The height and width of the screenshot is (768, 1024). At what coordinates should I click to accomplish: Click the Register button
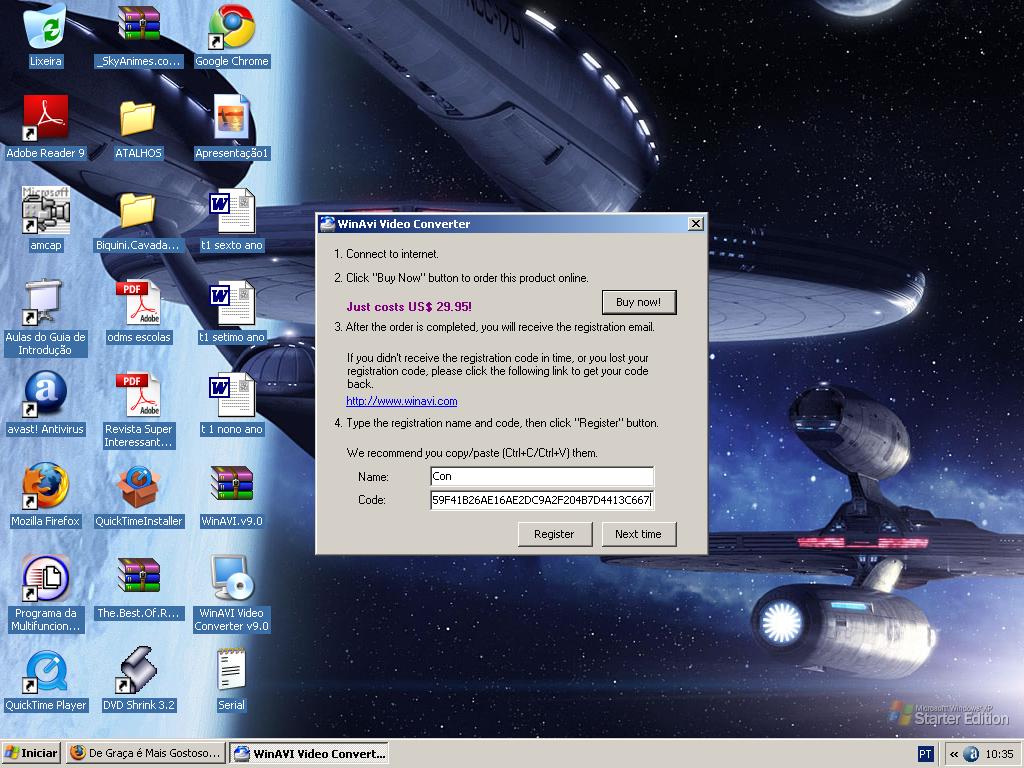pyautogui.click(x=554, y=534)
